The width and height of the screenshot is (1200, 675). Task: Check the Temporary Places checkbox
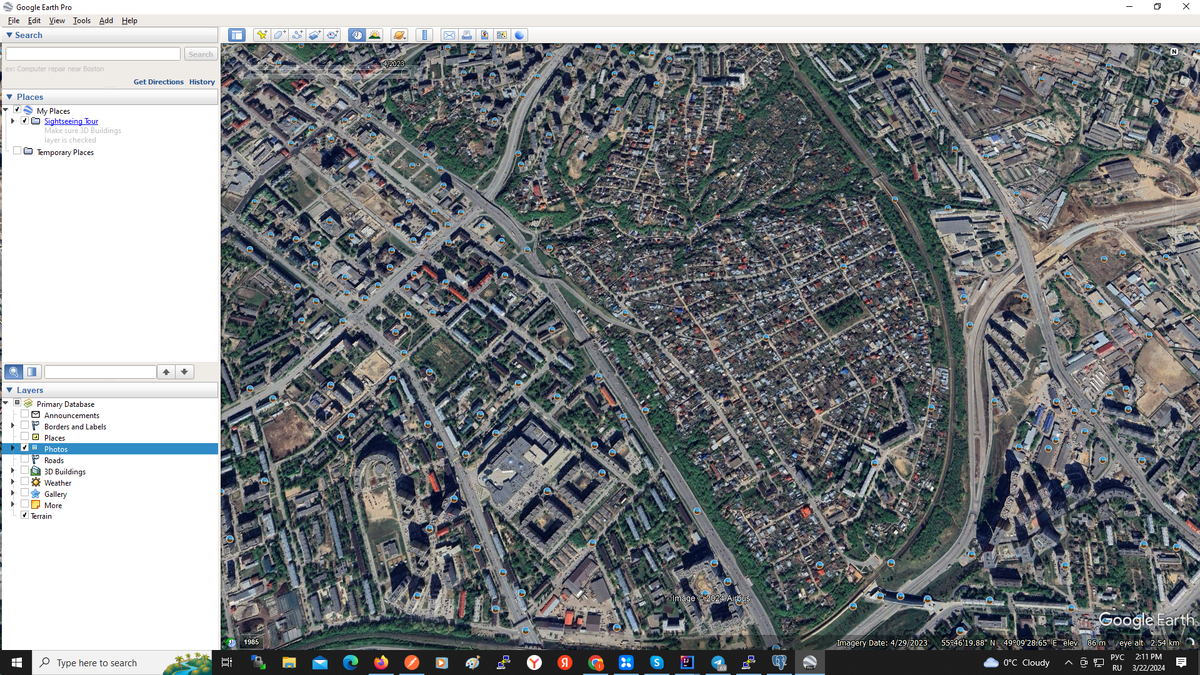click(17, 151)
